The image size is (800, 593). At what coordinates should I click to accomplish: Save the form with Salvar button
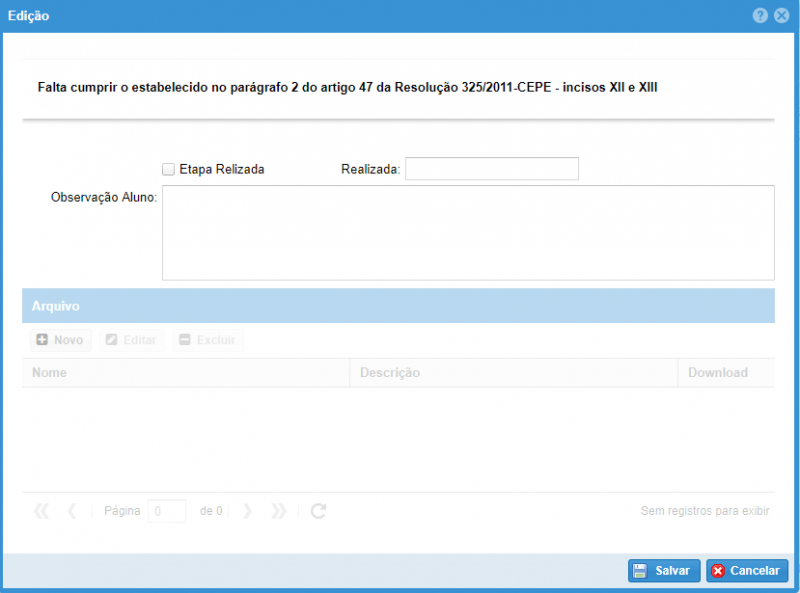663,570
